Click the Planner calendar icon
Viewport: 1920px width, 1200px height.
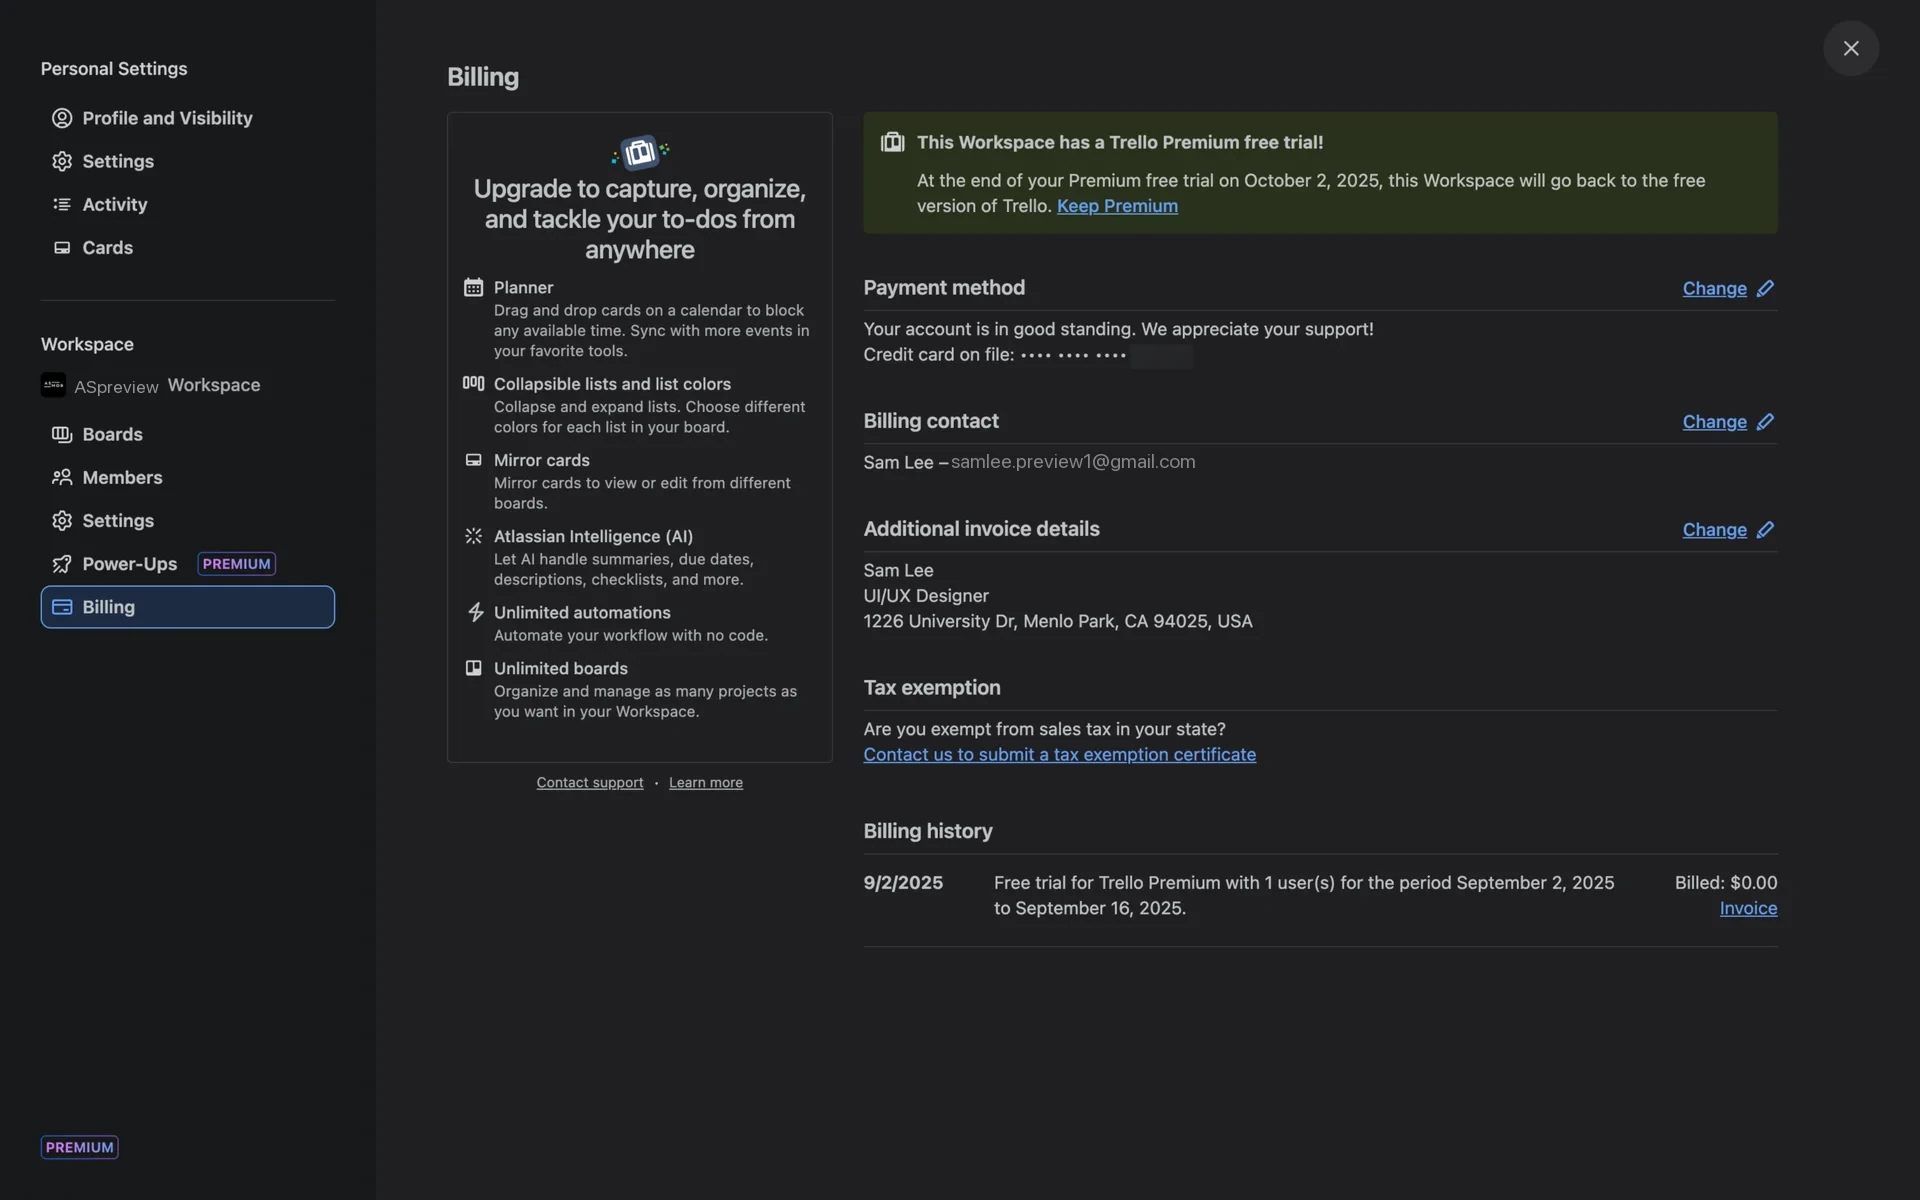[474, 287]
